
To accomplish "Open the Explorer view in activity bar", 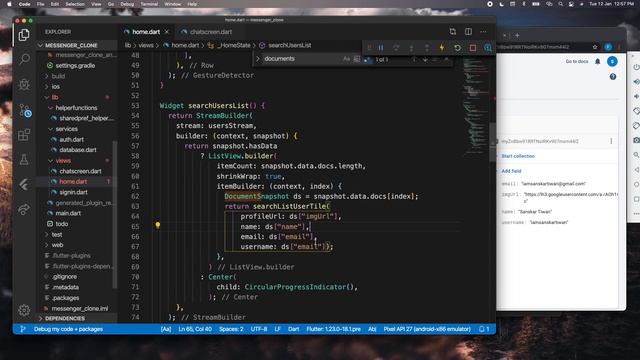I will 24,35.
